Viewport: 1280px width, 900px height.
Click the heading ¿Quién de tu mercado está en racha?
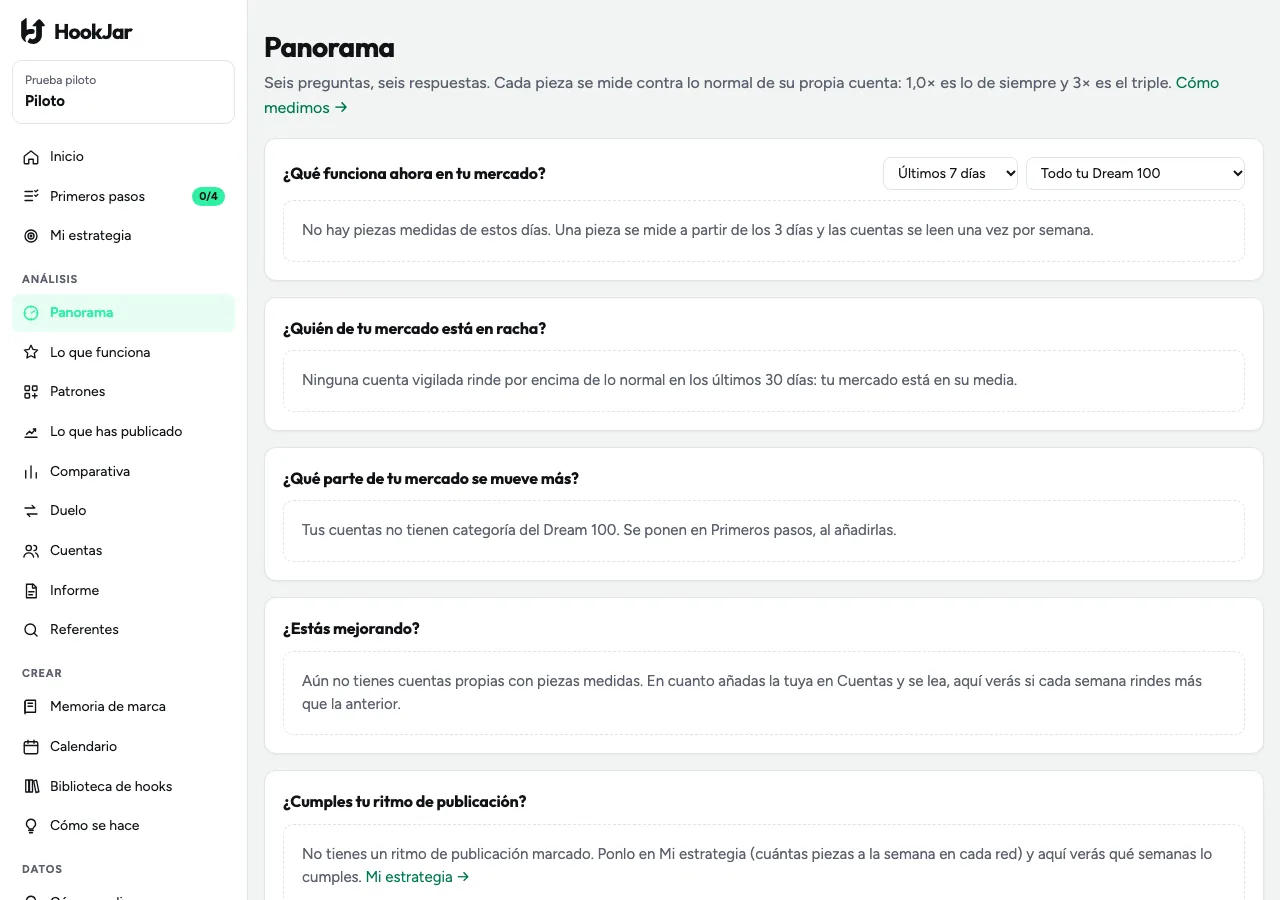point(414,328)
